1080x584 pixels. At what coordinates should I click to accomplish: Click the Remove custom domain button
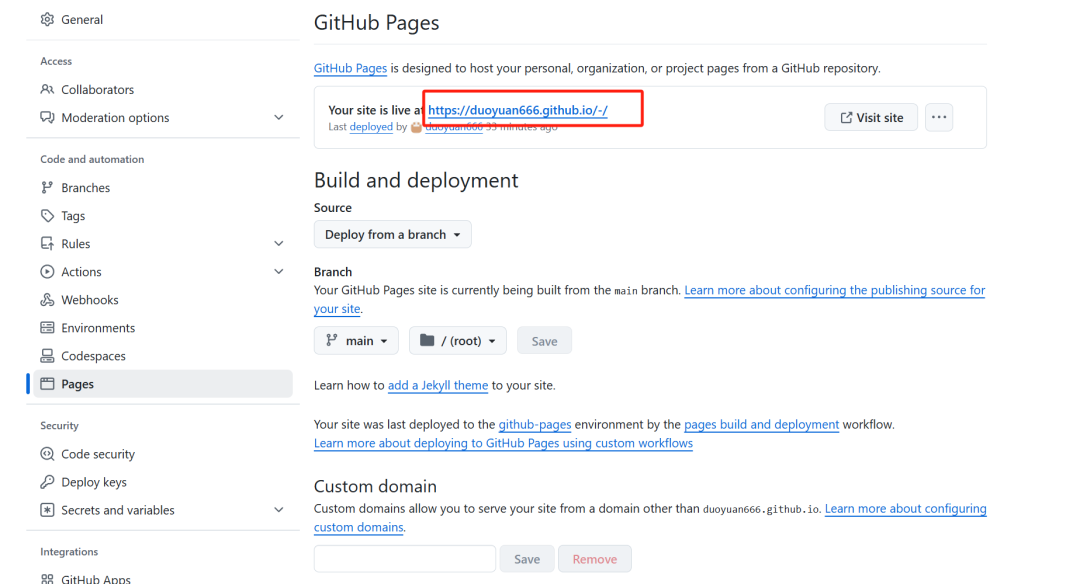594,559
